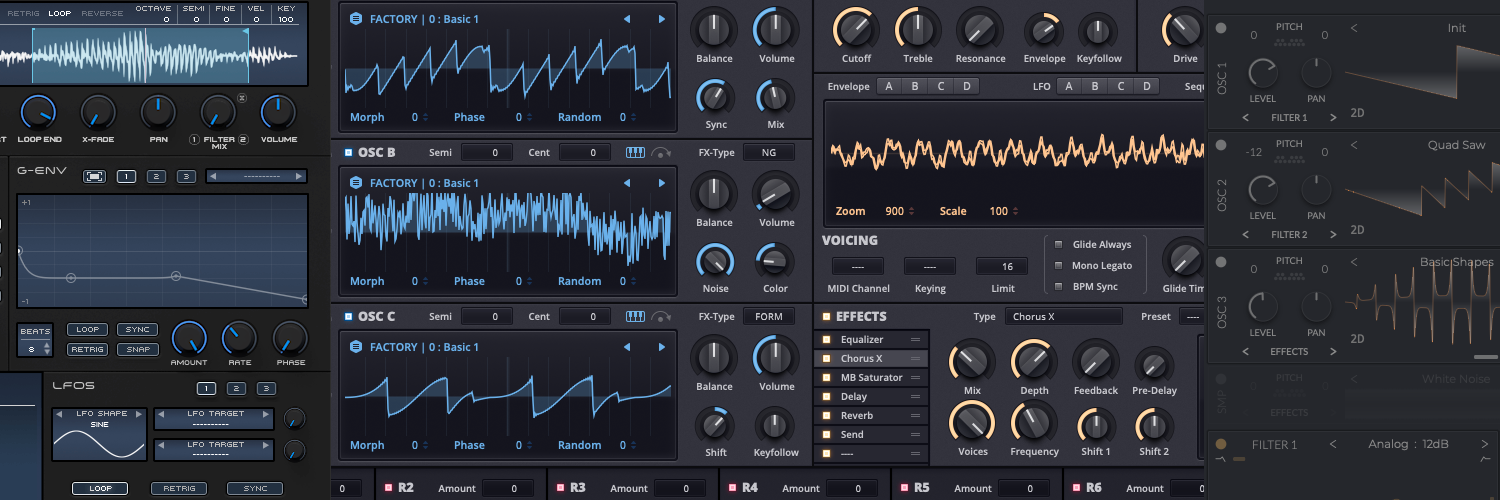Click the previous arrow beside Quad Saw
The image size is (1500, 500).
click(x=1354, y=145)
